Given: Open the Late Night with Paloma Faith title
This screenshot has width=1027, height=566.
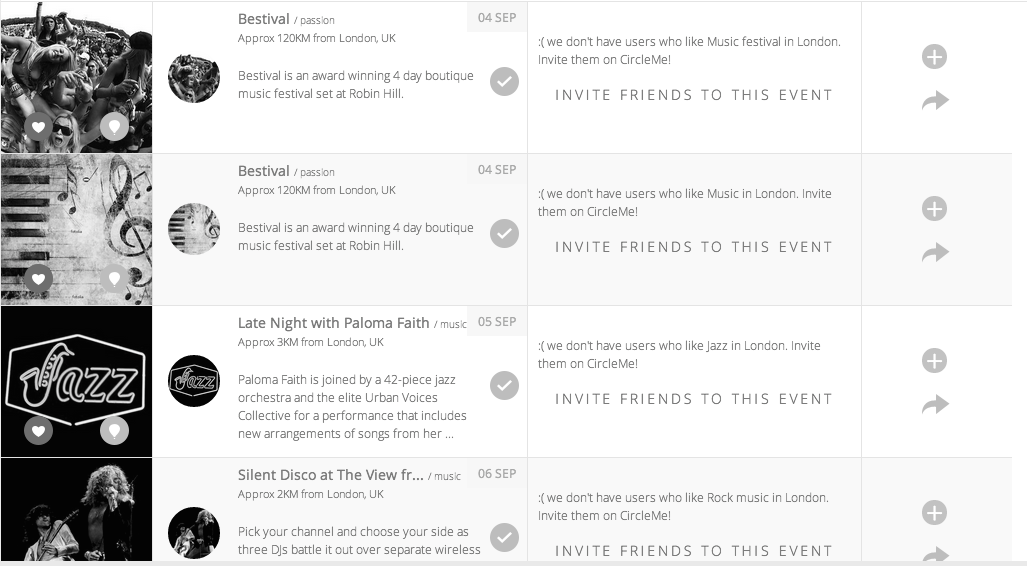Looking at the screenshot, I should click(x=333, y=323).
